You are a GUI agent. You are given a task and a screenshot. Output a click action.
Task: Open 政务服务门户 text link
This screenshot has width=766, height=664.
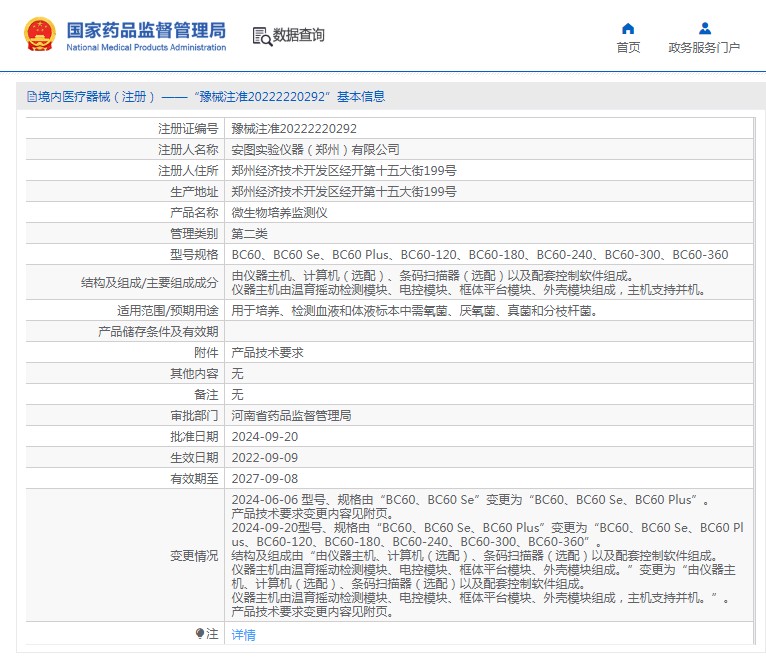pyautogui.click(x=704, y=47)
